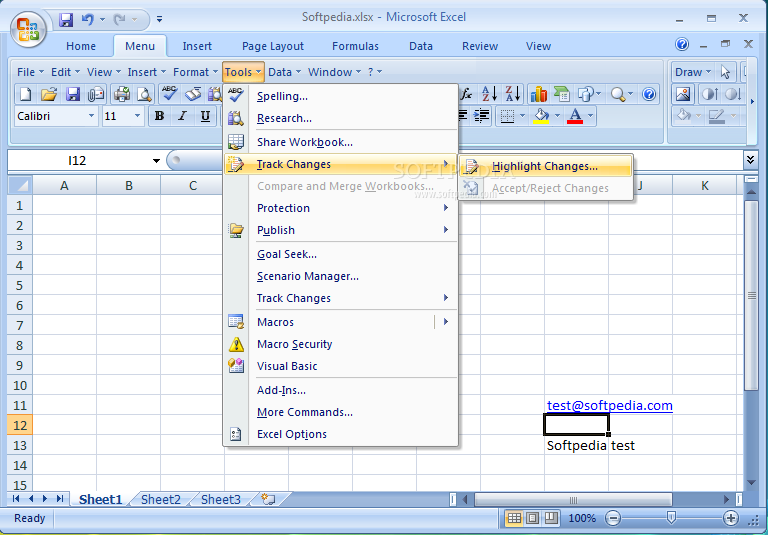This screenshot has height=535, width=768.
Task: Sort descending with the Z-to-A icon
Action: pyautogui.click(x=512, y=94)
